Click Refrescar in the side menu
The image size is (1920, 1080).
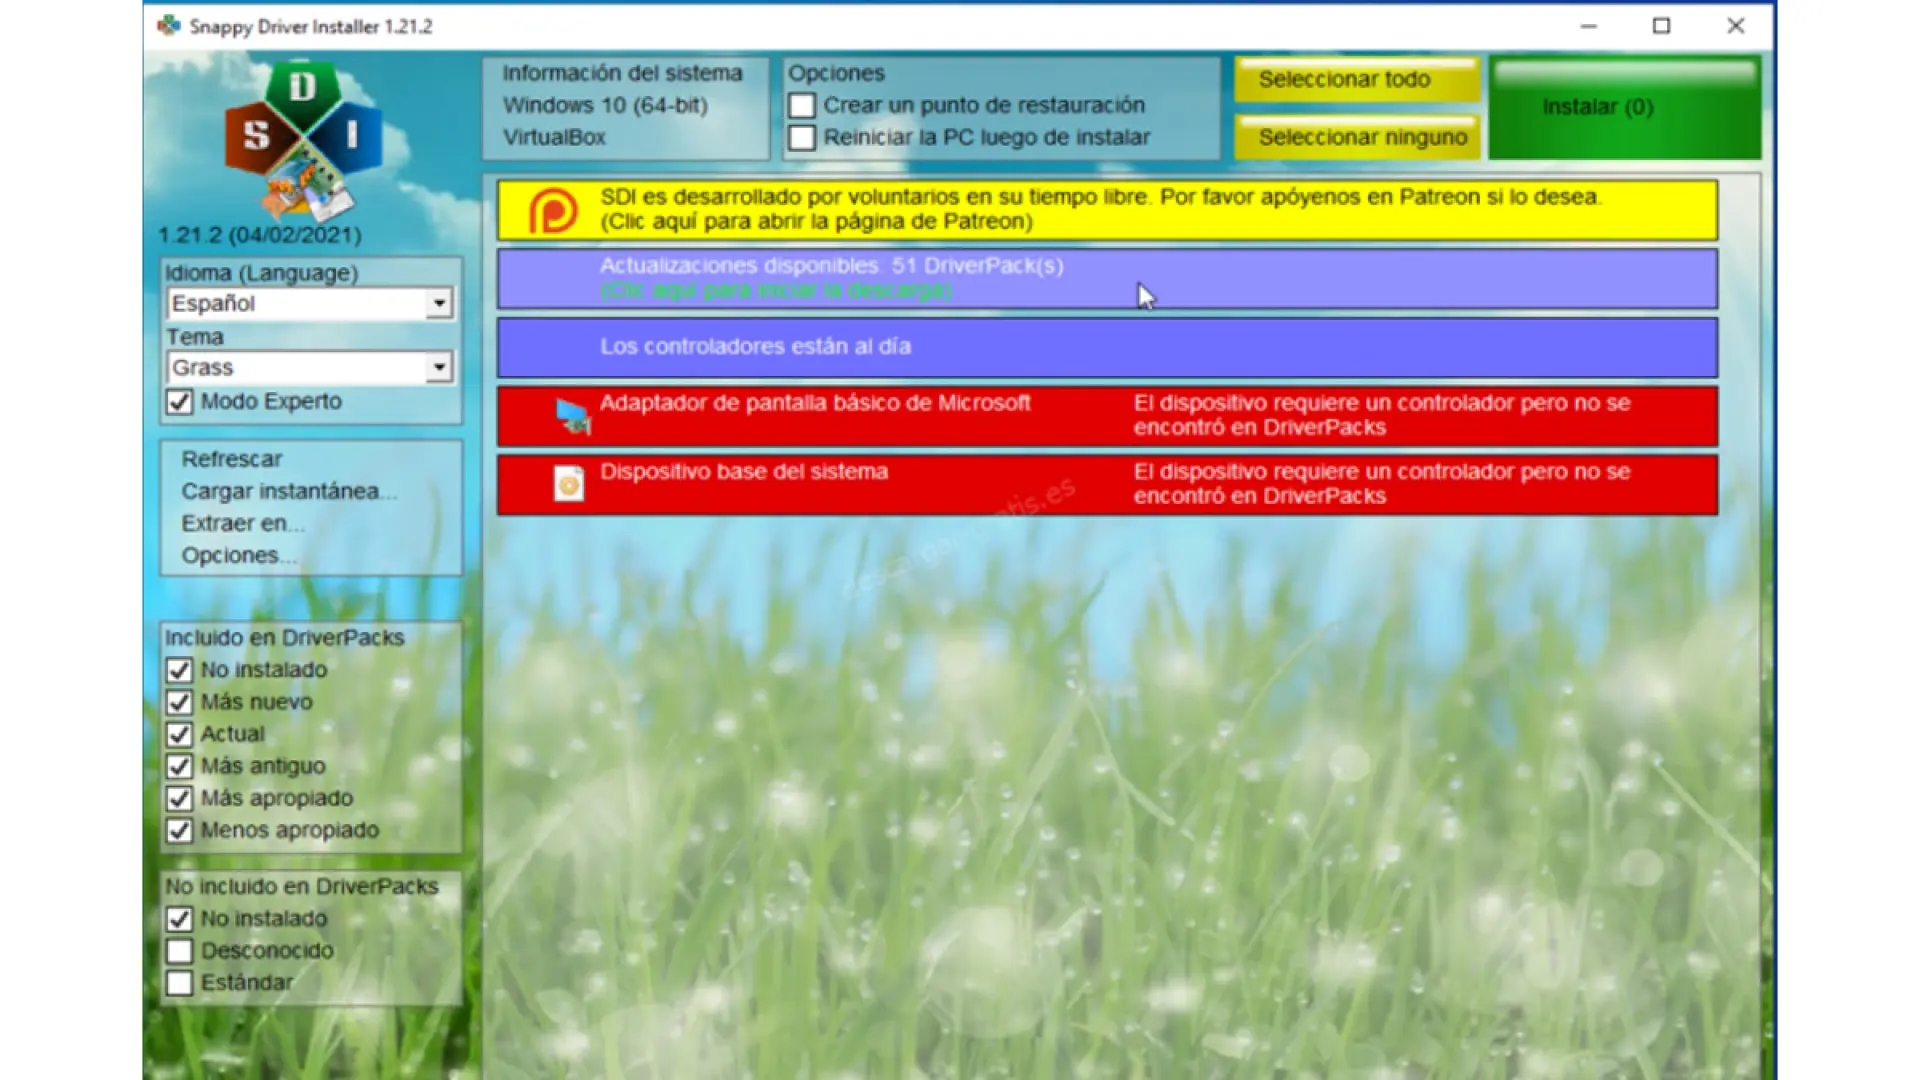pos(232,459)
